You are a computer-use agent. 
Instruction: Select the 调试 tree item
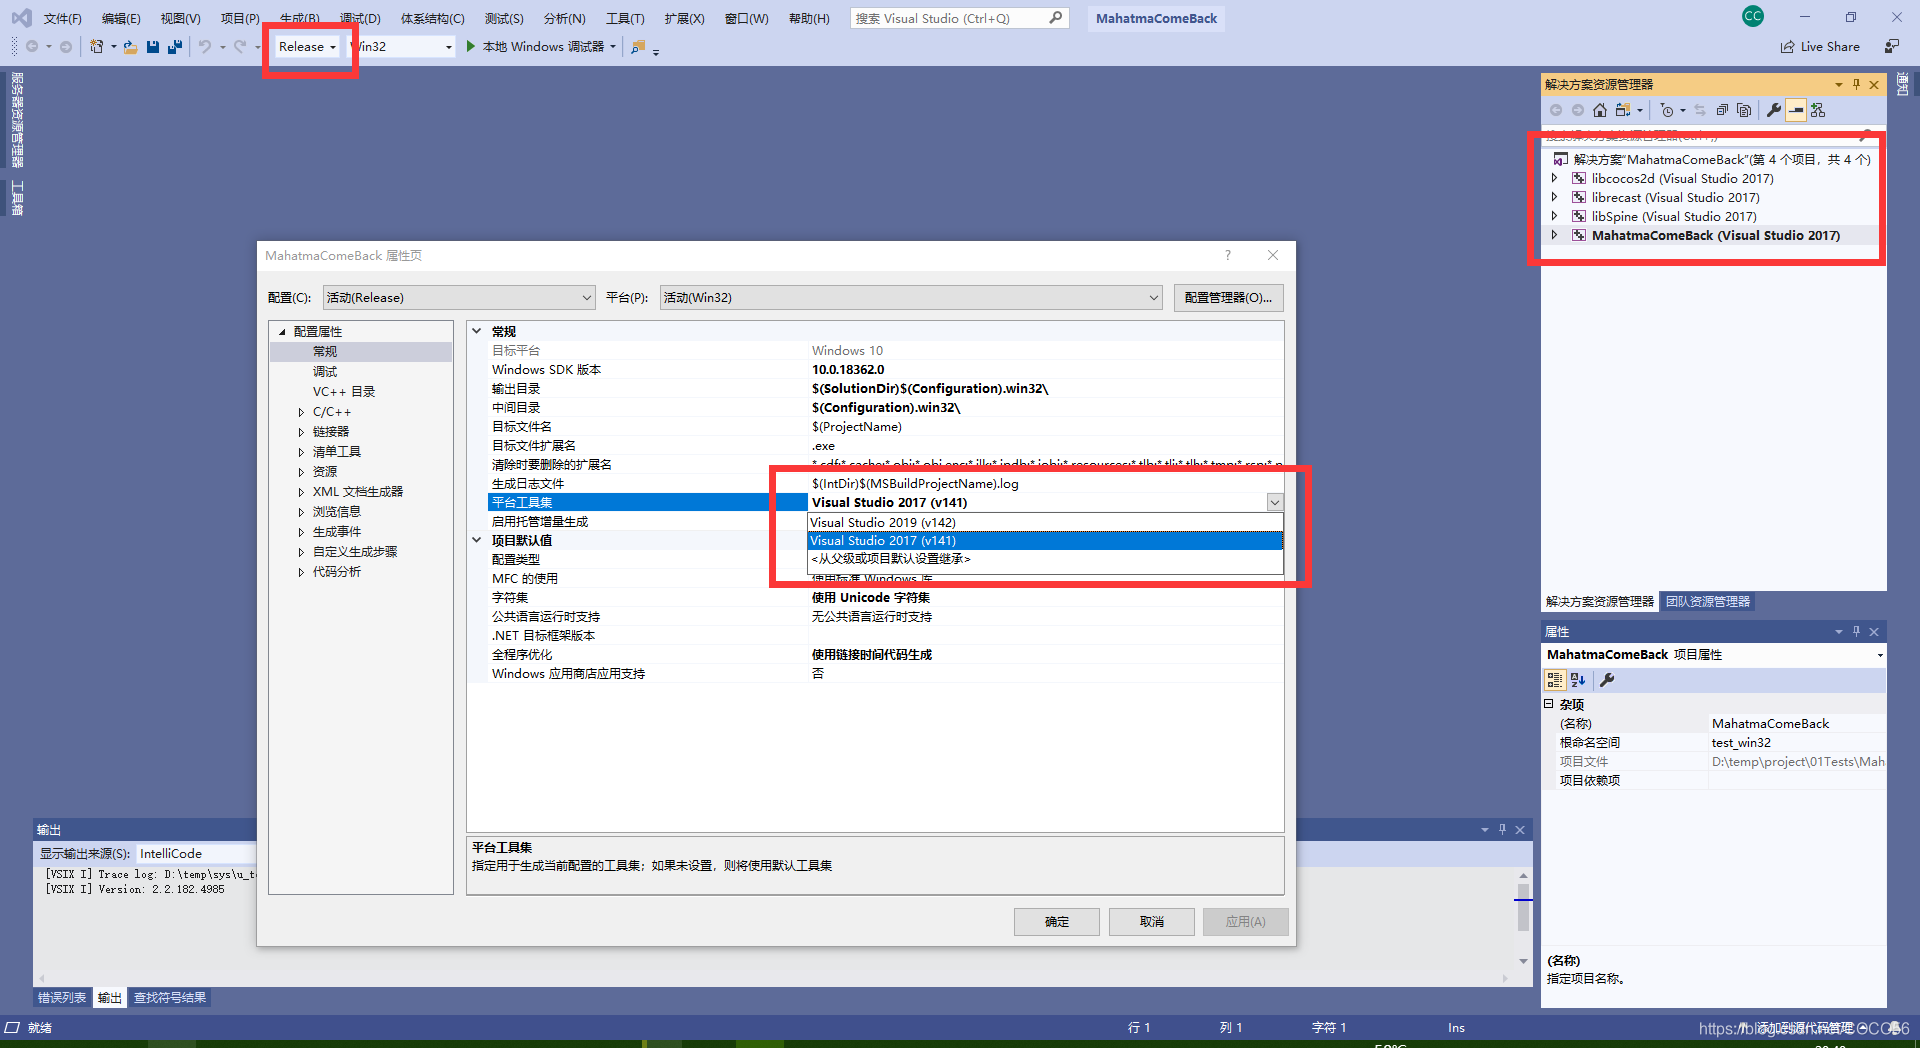pyautogui.click(x=325, y=371)
